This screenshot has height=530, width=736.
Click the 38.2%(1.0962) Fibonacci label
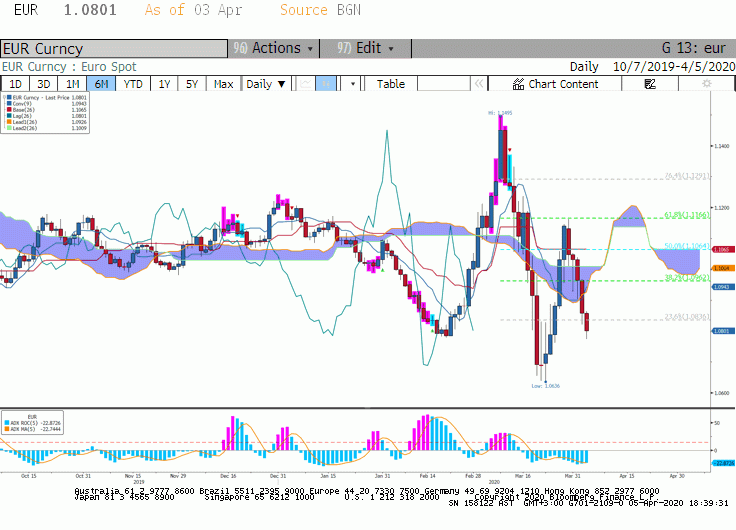687,277
